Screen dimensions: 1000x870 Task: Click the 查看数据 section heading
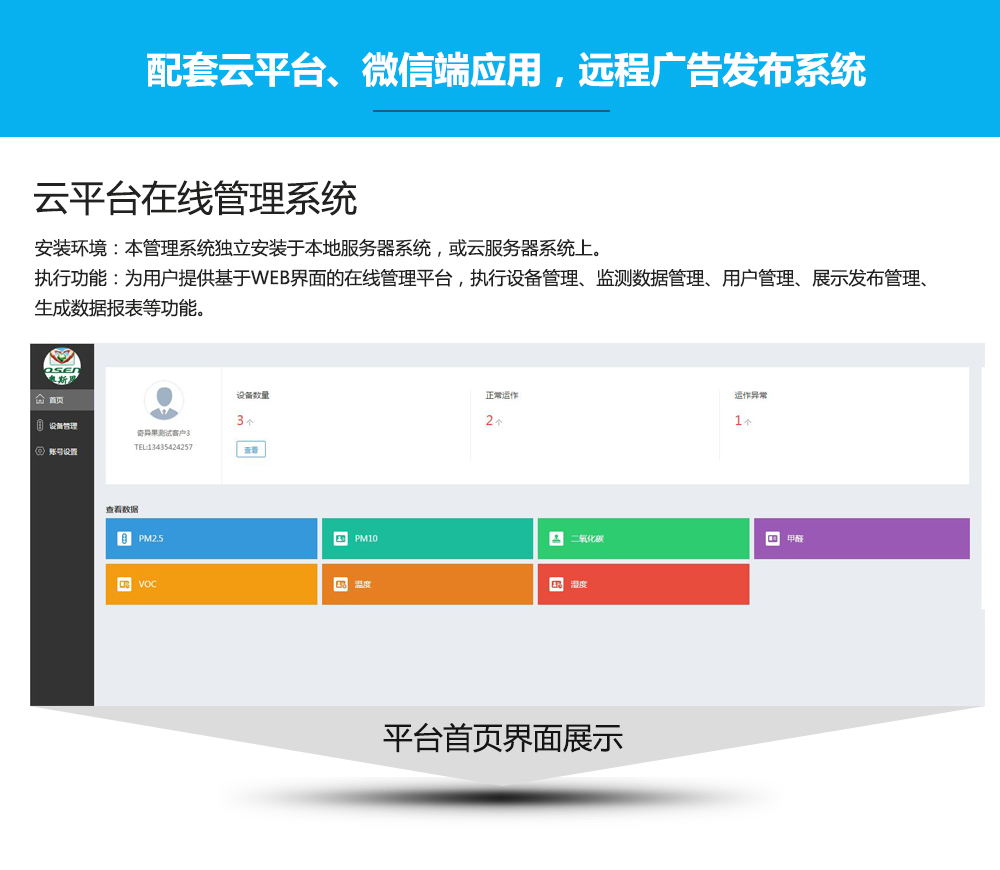click(122, 509)
